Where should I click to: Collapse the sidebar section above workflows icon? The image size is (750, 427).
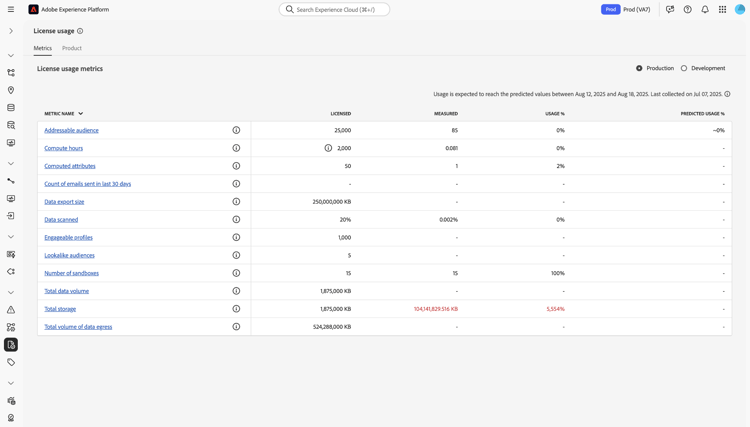coord(11,55)
